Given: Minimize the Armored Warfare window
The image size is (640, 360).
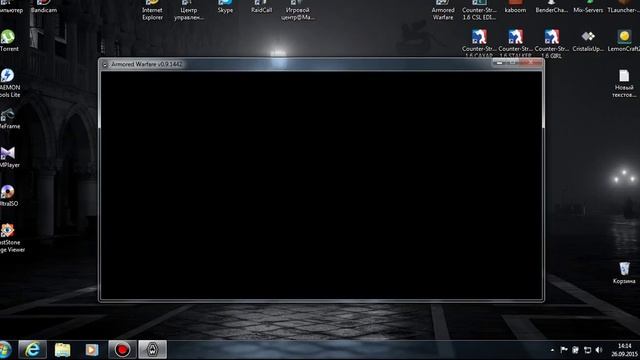Looking at the screenshot, I should point(500,63).
